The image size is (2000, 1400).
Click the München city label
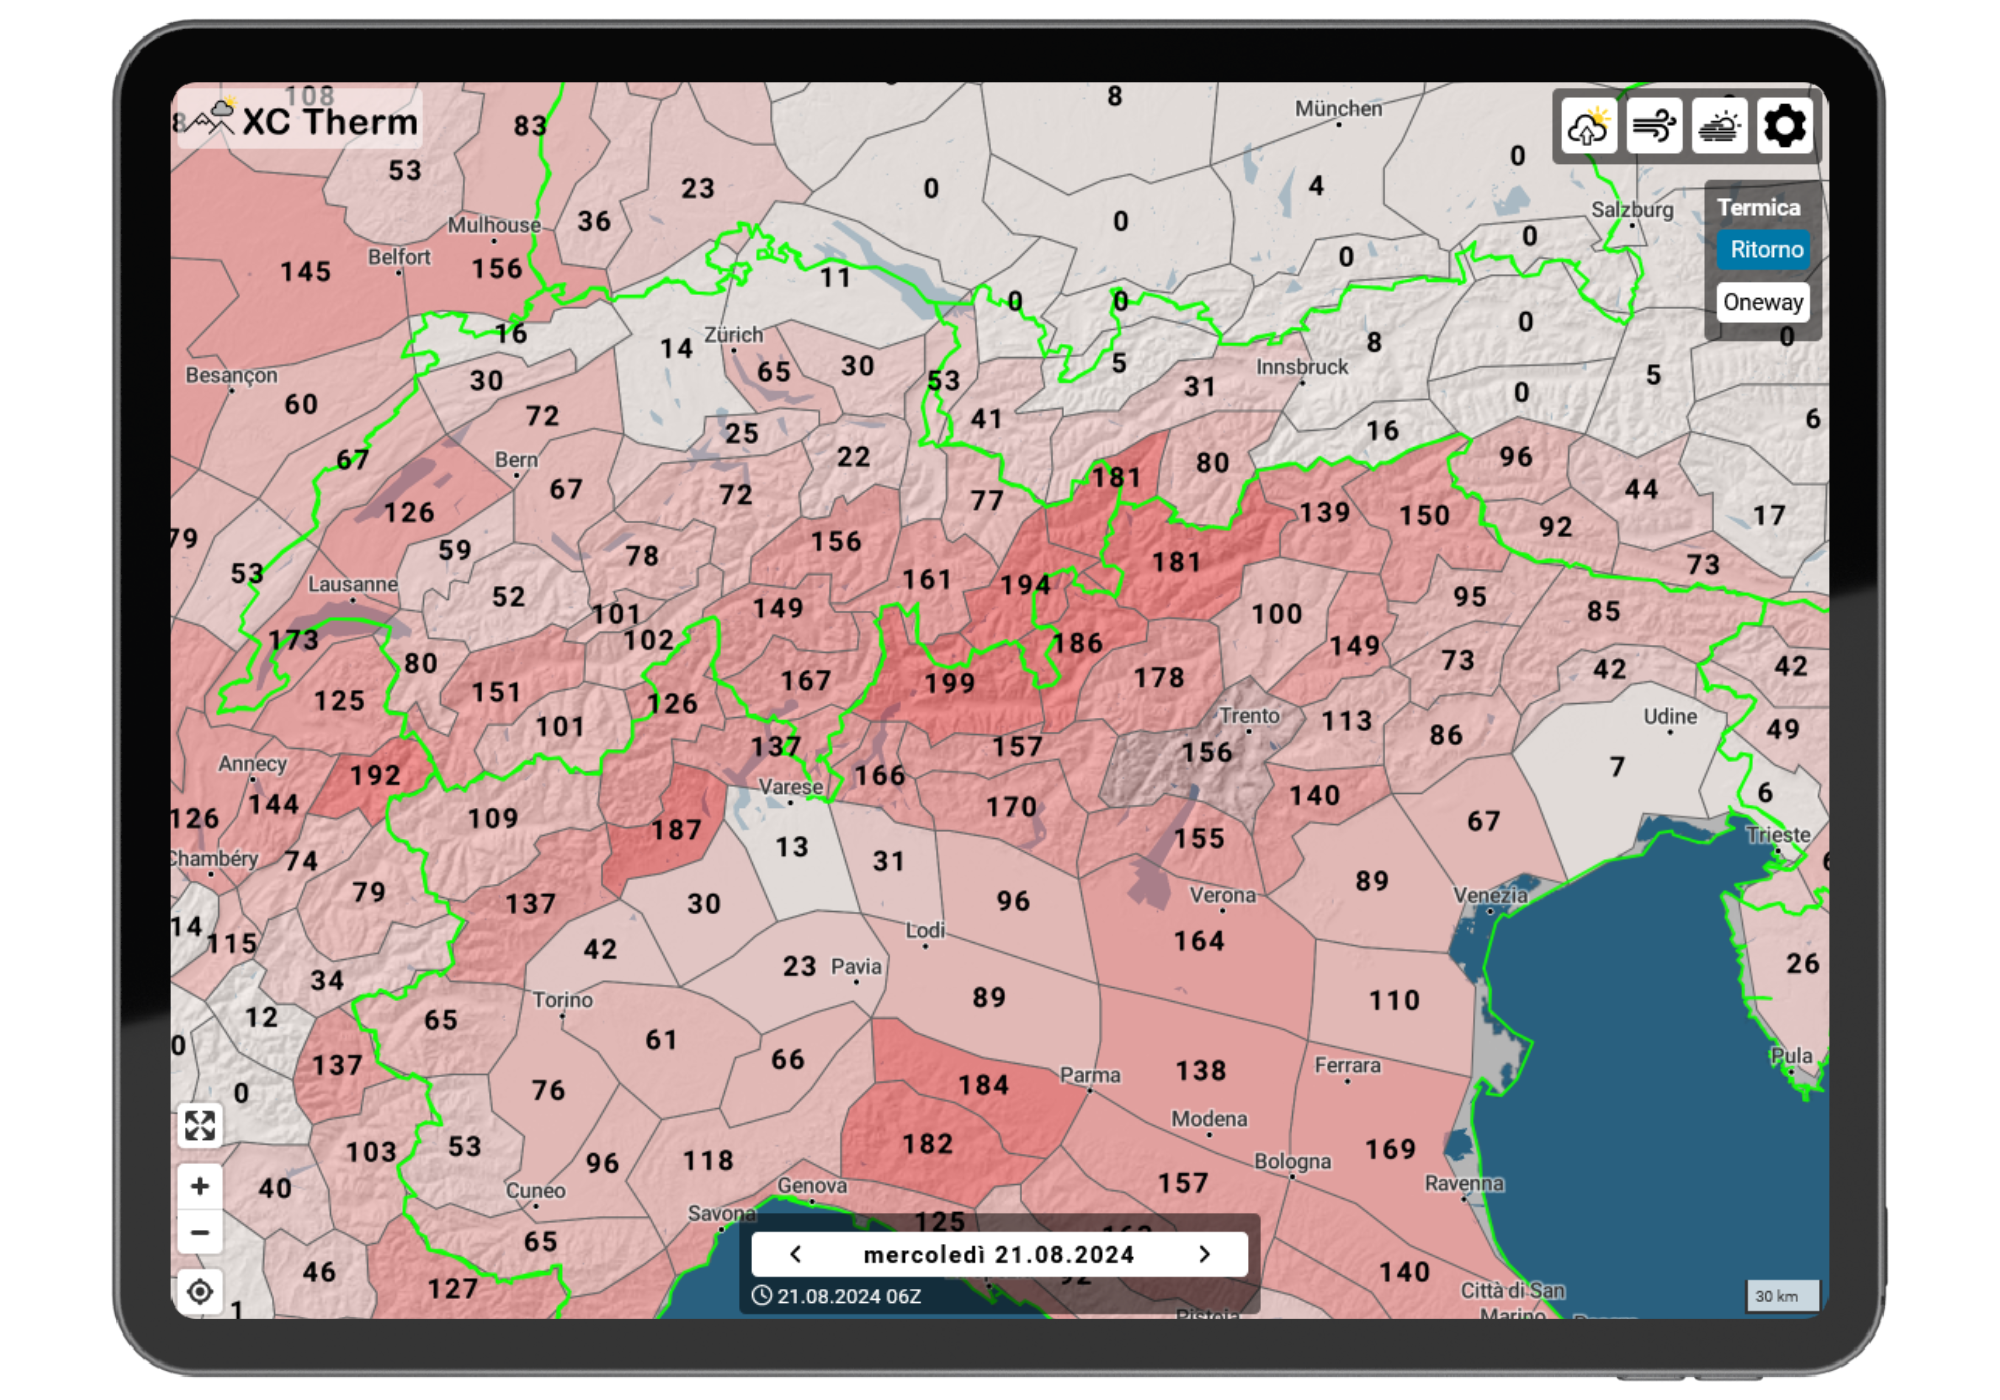click(1338, 109)
